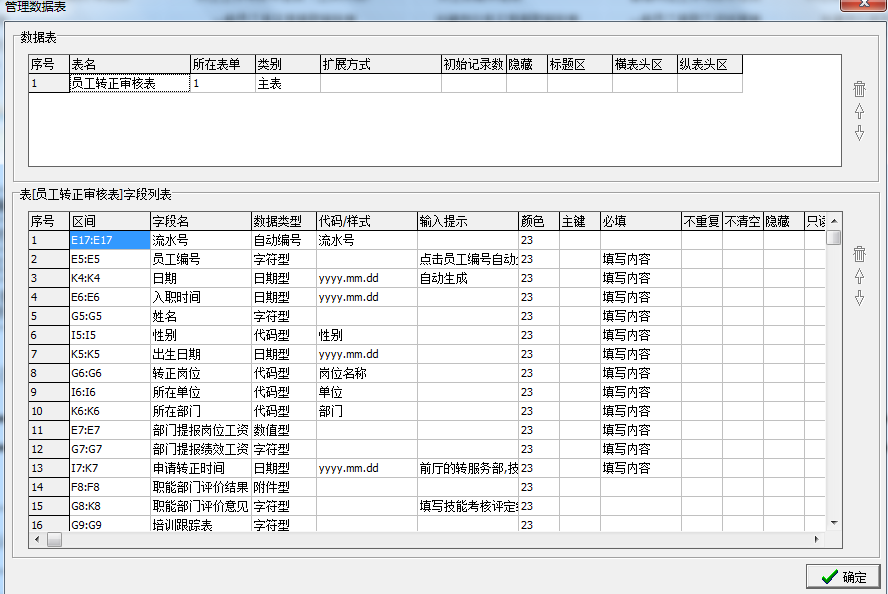Screen dimensions: 888x594
Task: Click vertical scrollbar up arrow in field list
Action: [x=834, y=221]
